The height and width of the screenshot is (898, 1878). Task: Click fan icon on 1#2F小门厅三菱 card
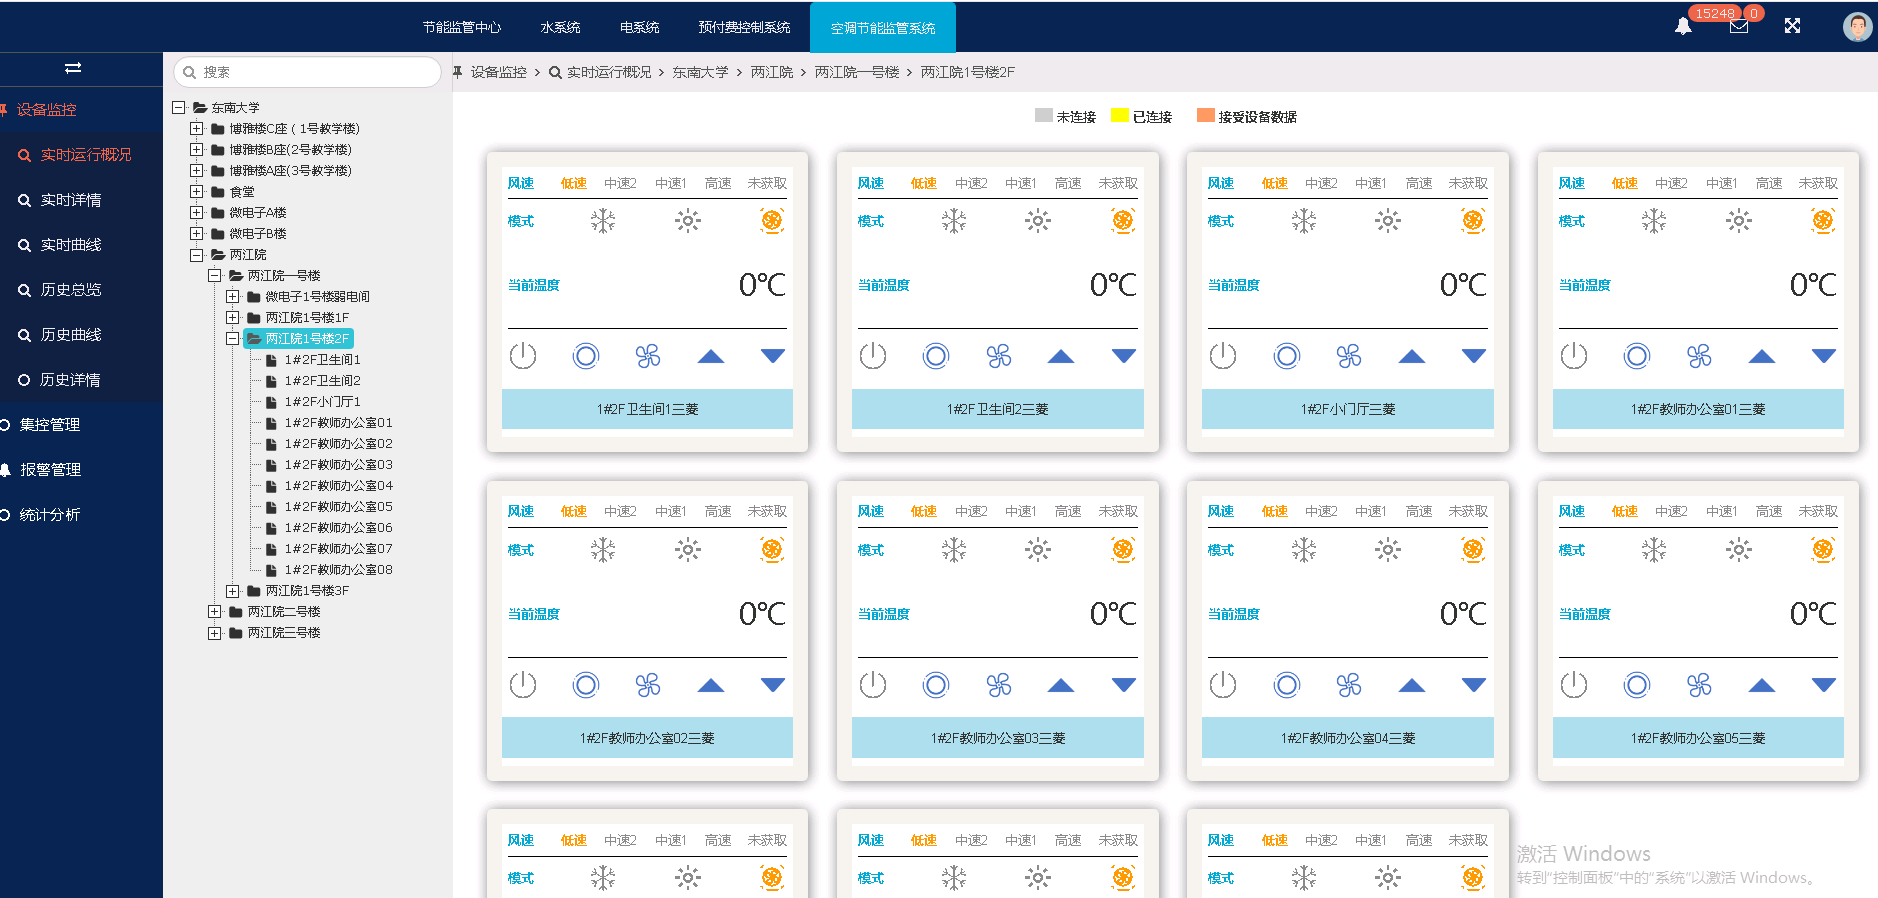[x=1348, y=356]
